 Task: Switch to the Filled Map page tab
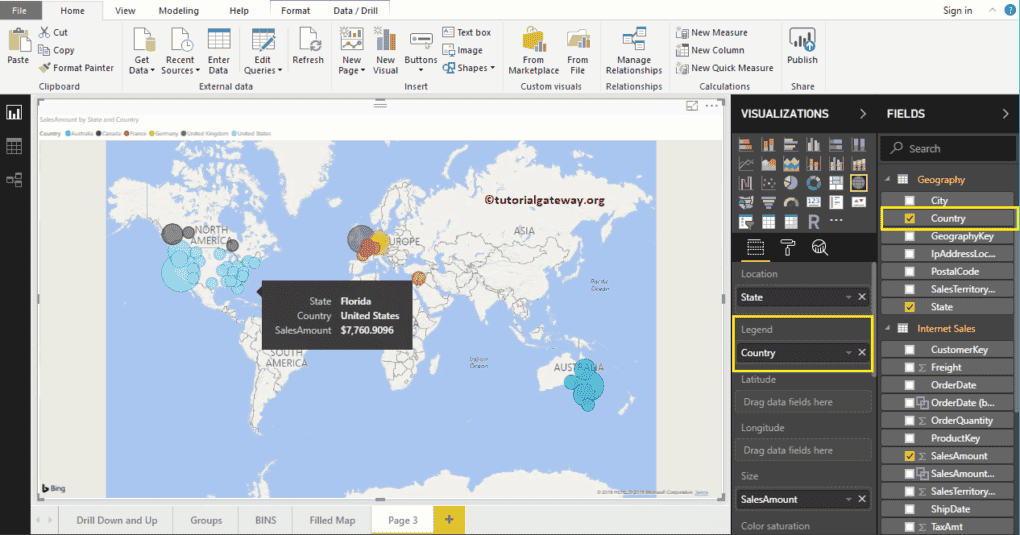332,520
